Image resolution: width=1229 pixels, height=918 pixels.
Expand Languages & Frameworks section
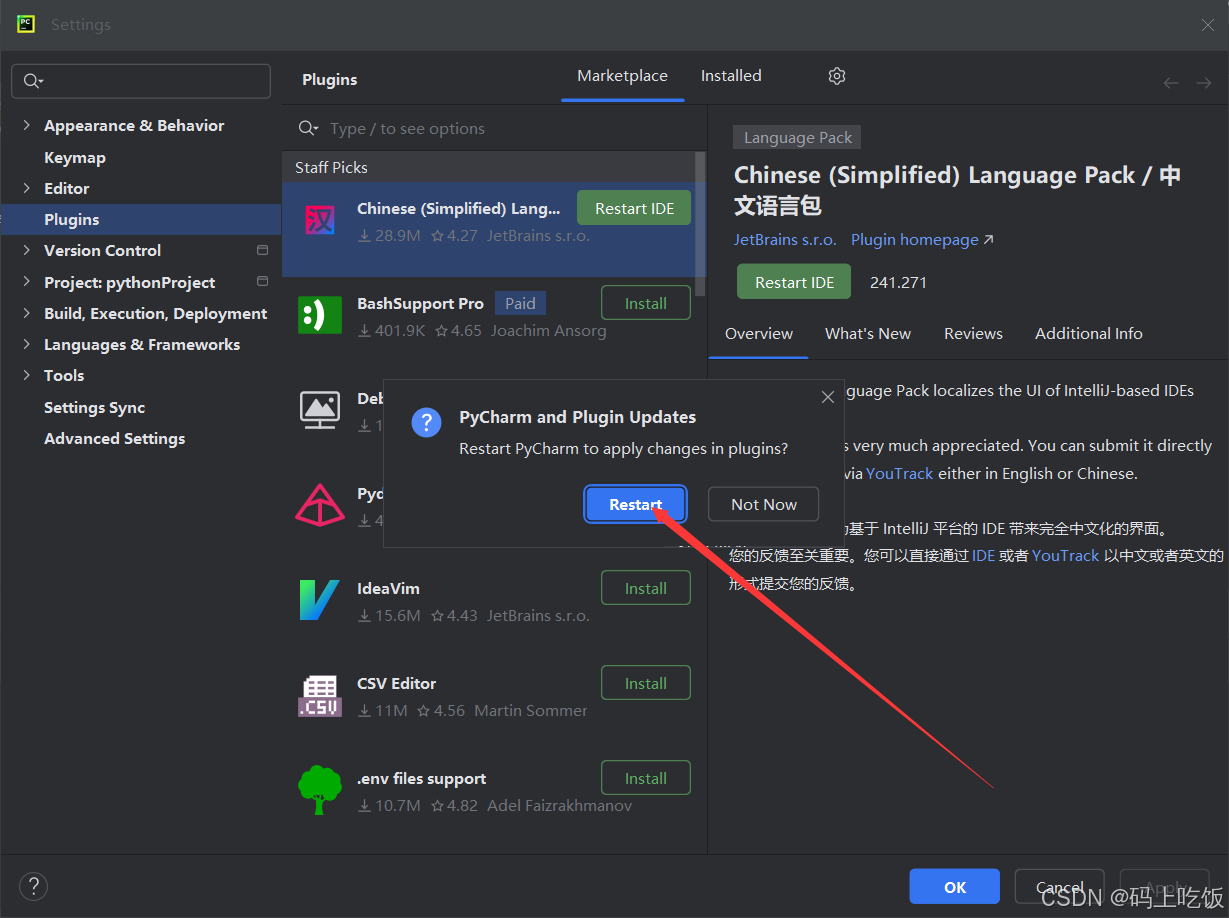click(26, 344)
